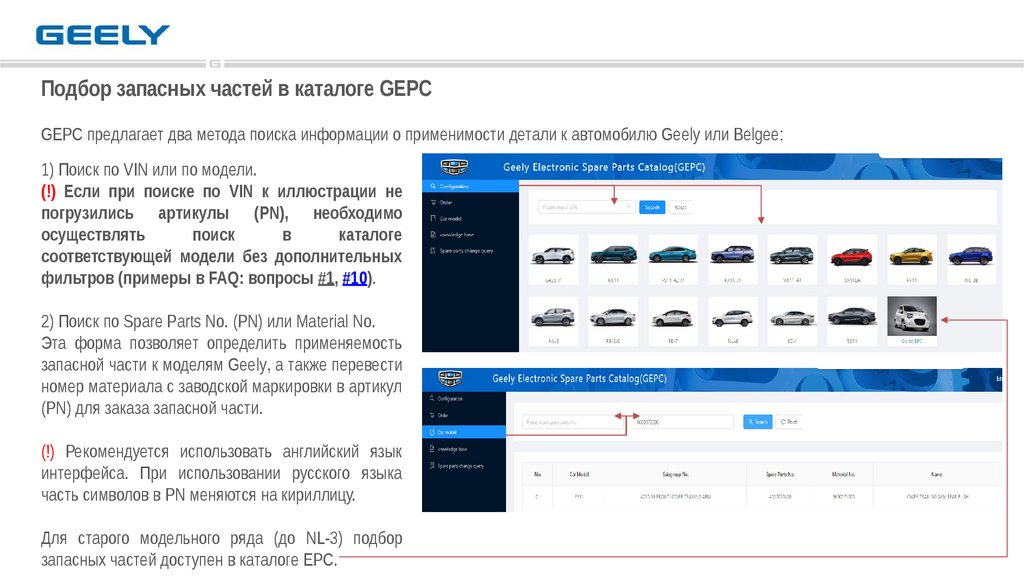This screenshot has width=1024, height=576.
Task: Select the purple-blue SUV thumbnail
Action: click(x=733, y=255)
